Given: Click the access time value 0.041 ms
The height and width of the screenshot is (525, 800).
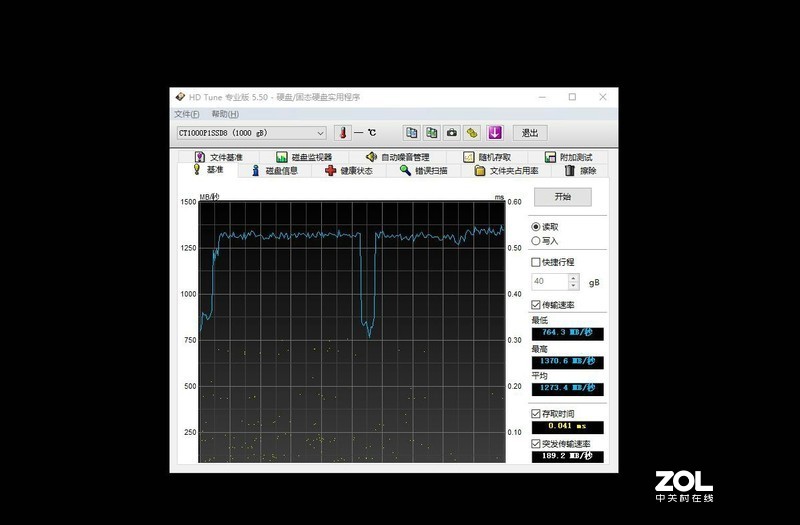Looking at the screenshot, I should point(567,427).
